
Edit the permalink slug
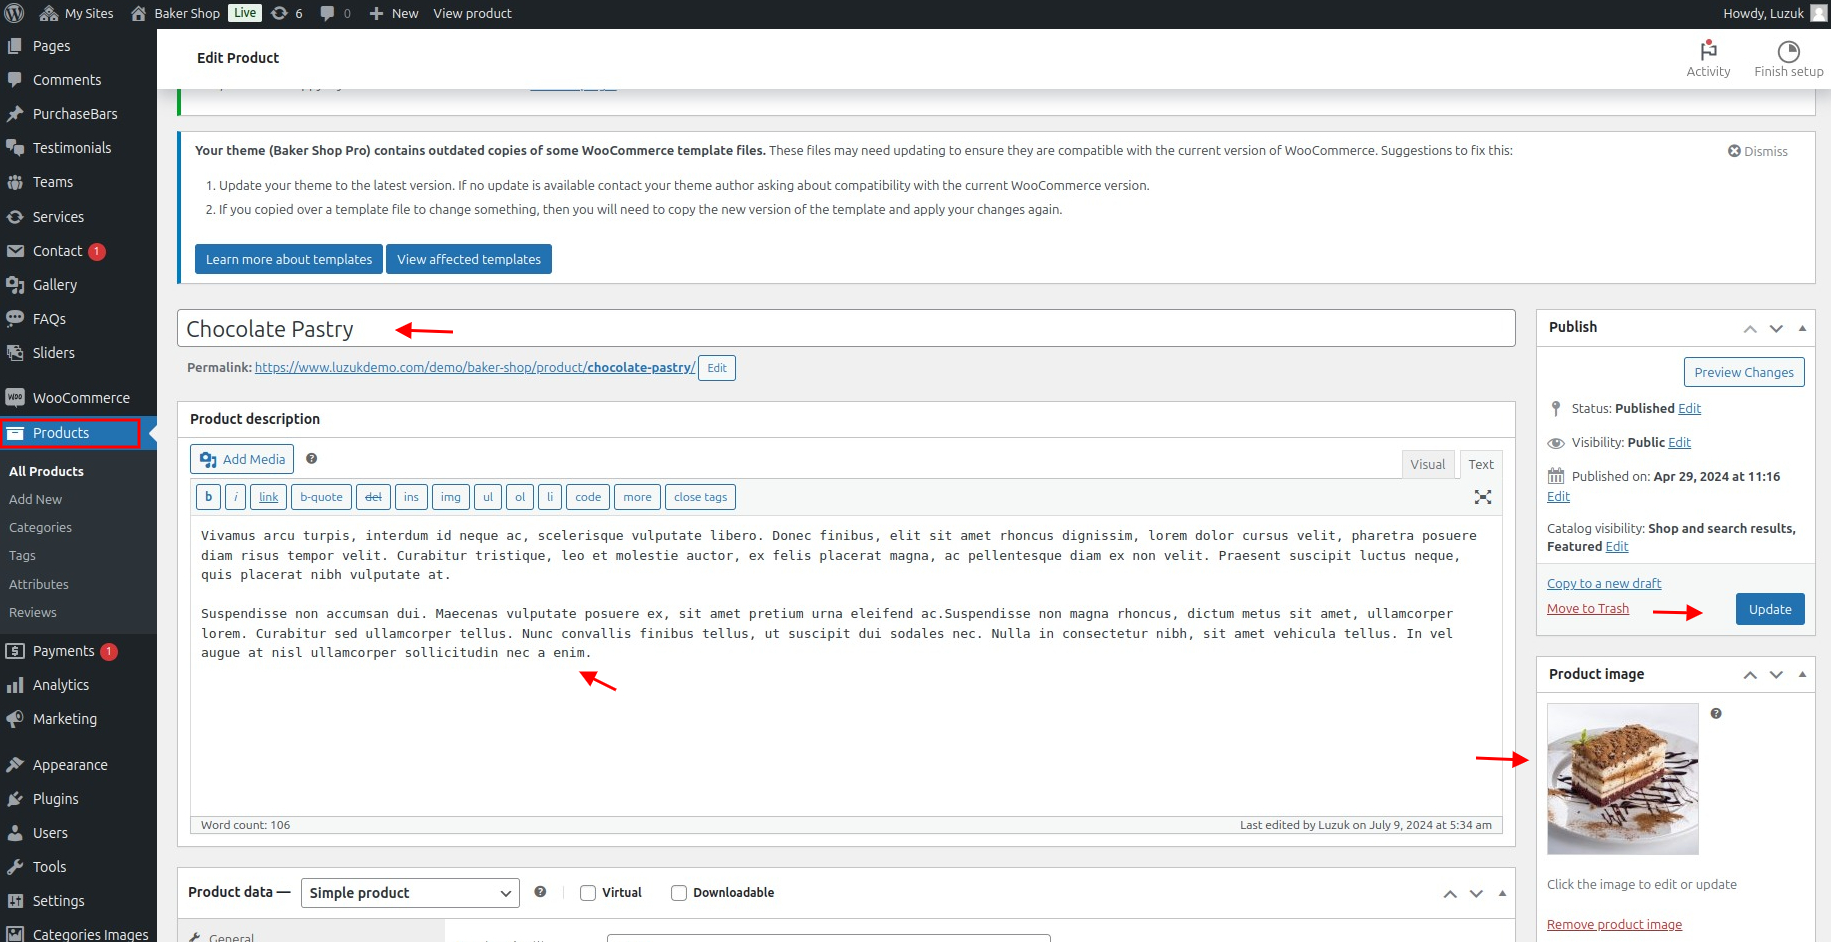coord(717,368)
